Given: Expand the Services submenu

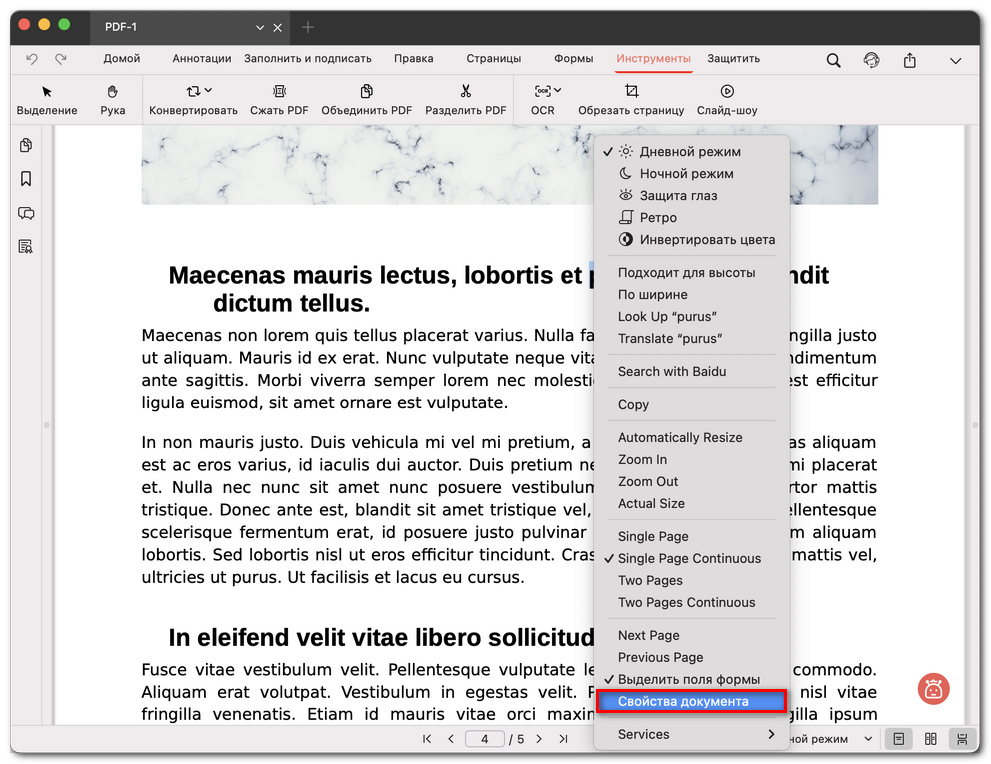Looking at the screenshot, I should tap(695, 734).
